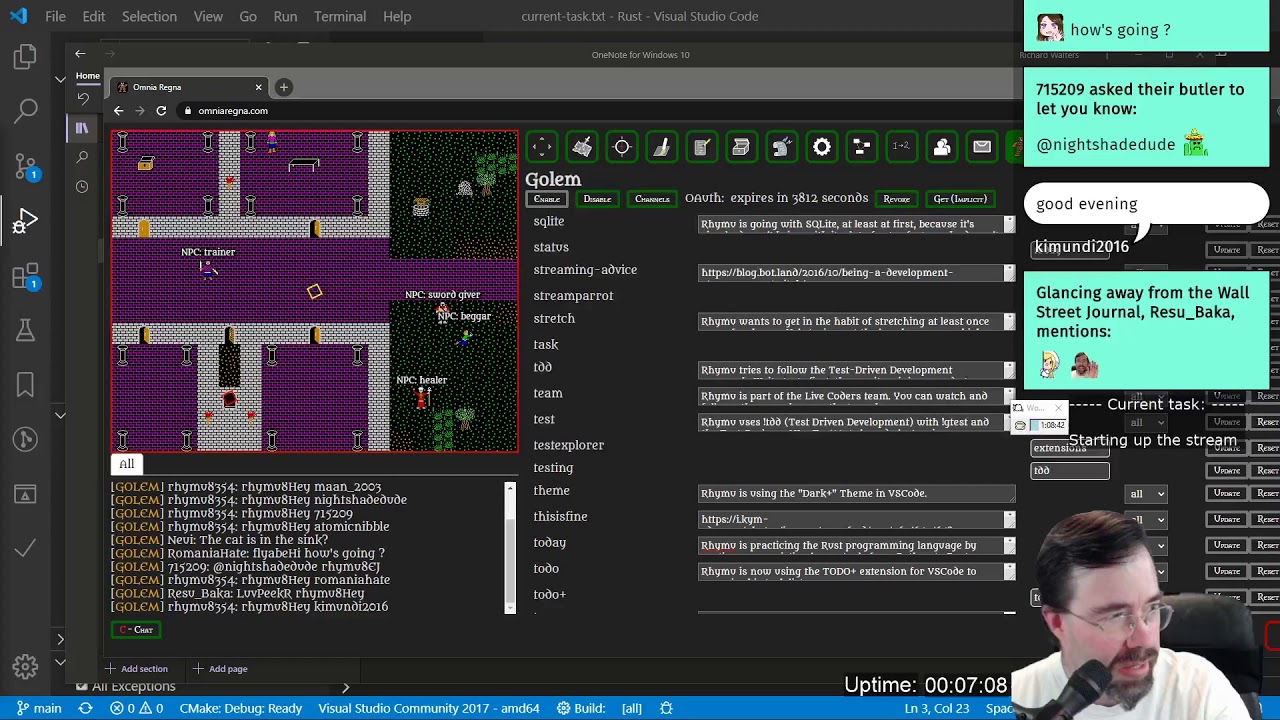Click the Disable button under Golem

[597, 199]
